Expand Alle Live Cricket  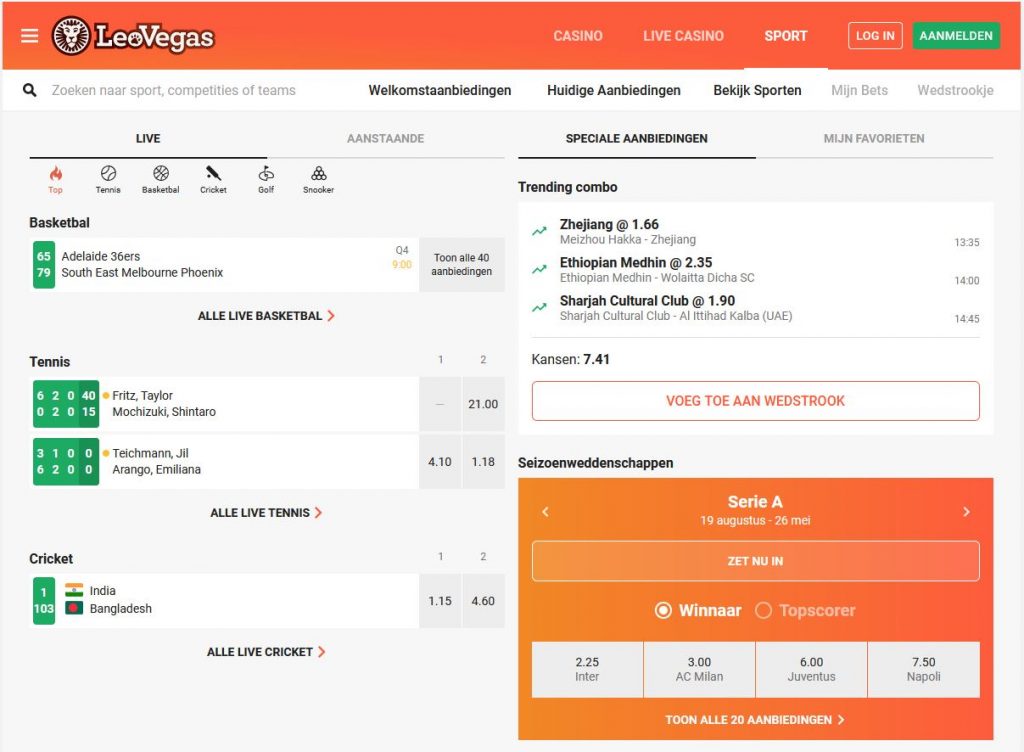pos(266,652)
